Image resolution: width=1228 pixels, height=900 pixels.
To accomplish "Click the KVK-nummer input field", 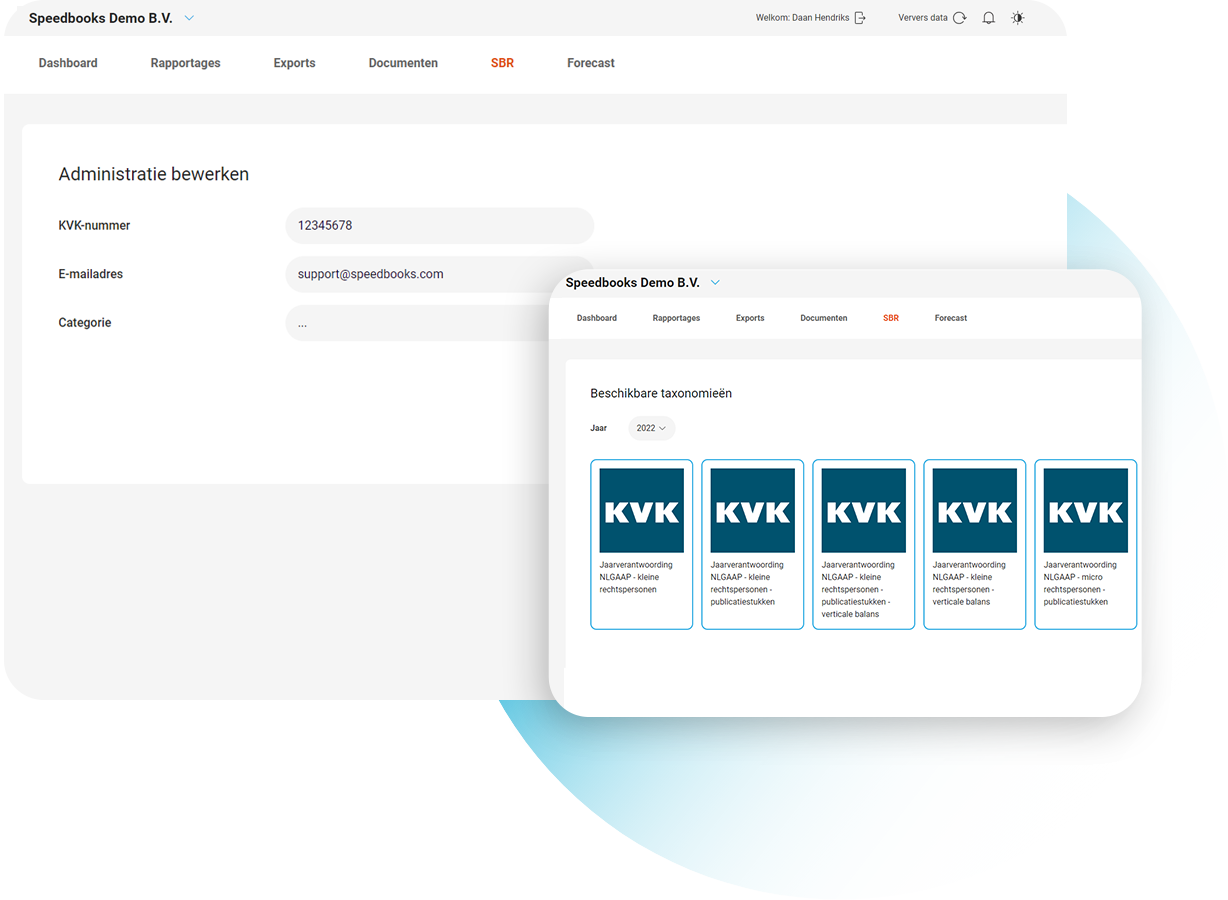I will 440,226.
